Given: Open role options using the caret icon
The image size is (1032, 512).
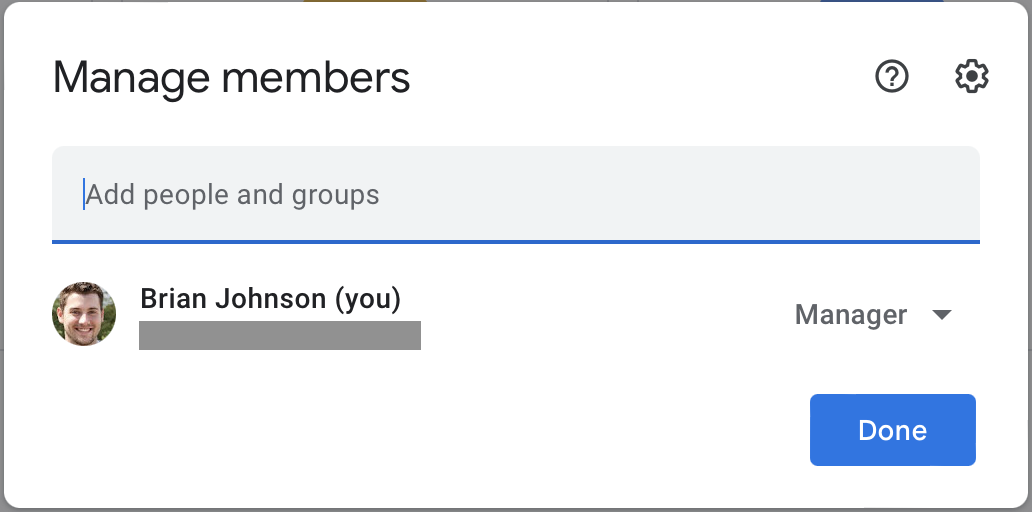Looking at the screenshot, I should (942, 315).
